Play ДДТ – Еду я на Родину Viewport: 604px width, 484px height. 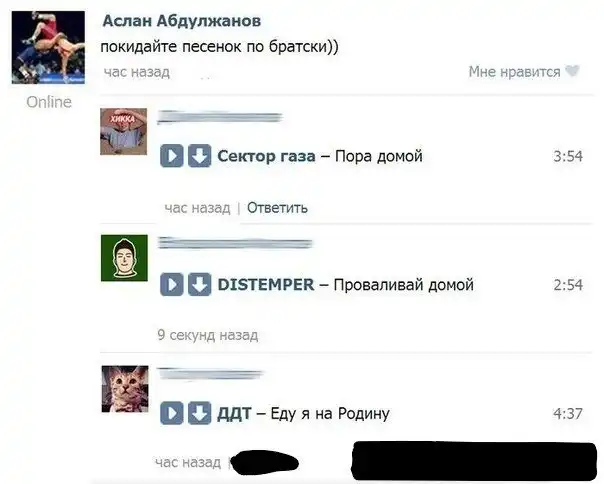pyautogui.click(x=172, y=413)
